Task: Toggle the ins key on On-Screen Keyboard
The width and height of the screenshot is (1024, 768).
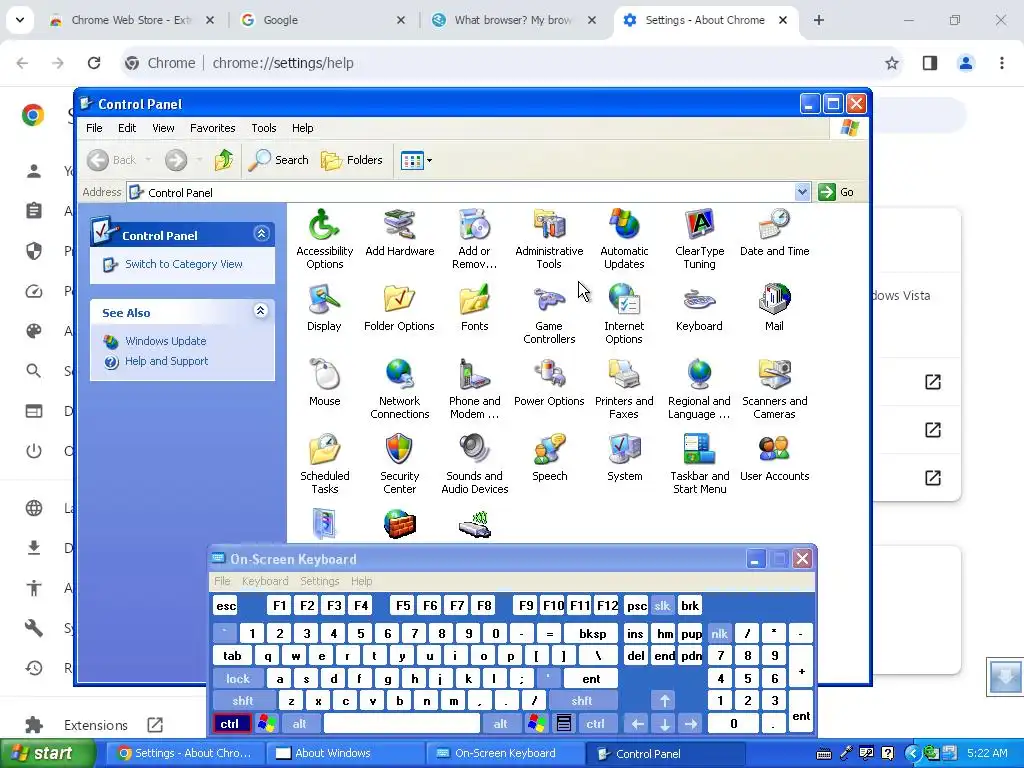Action: tap(635, 633)
